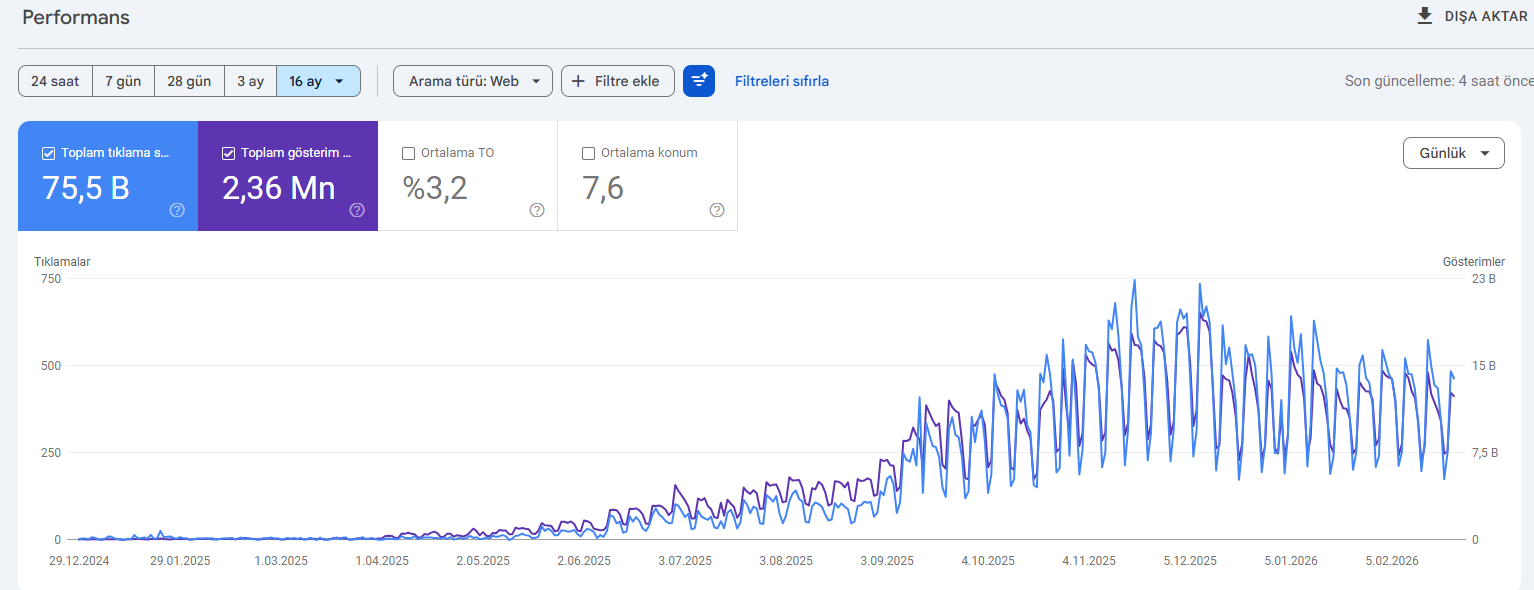Screen dimensions: 1534x590
Task: Select the 24 saat date range
Action: point(55,81)
